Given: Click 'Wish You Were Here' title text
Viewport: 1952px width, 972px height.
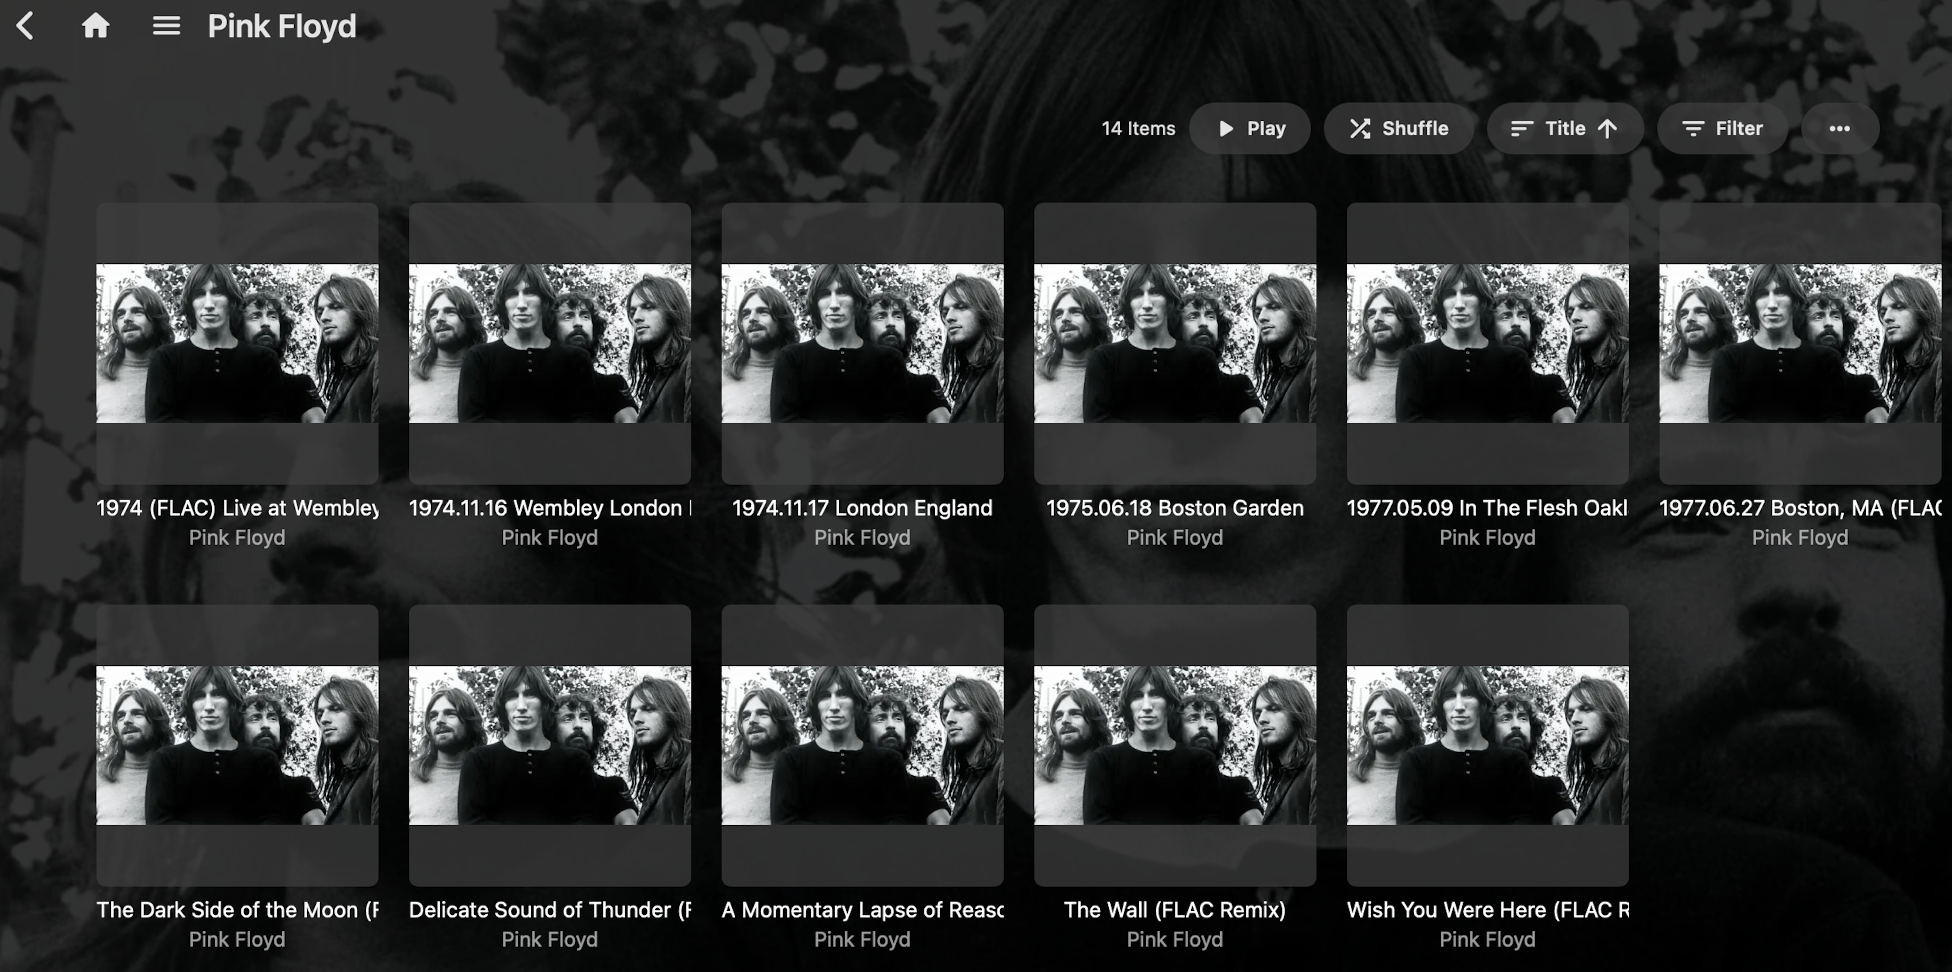Looking at the screenshot, I should (1488, 910).
